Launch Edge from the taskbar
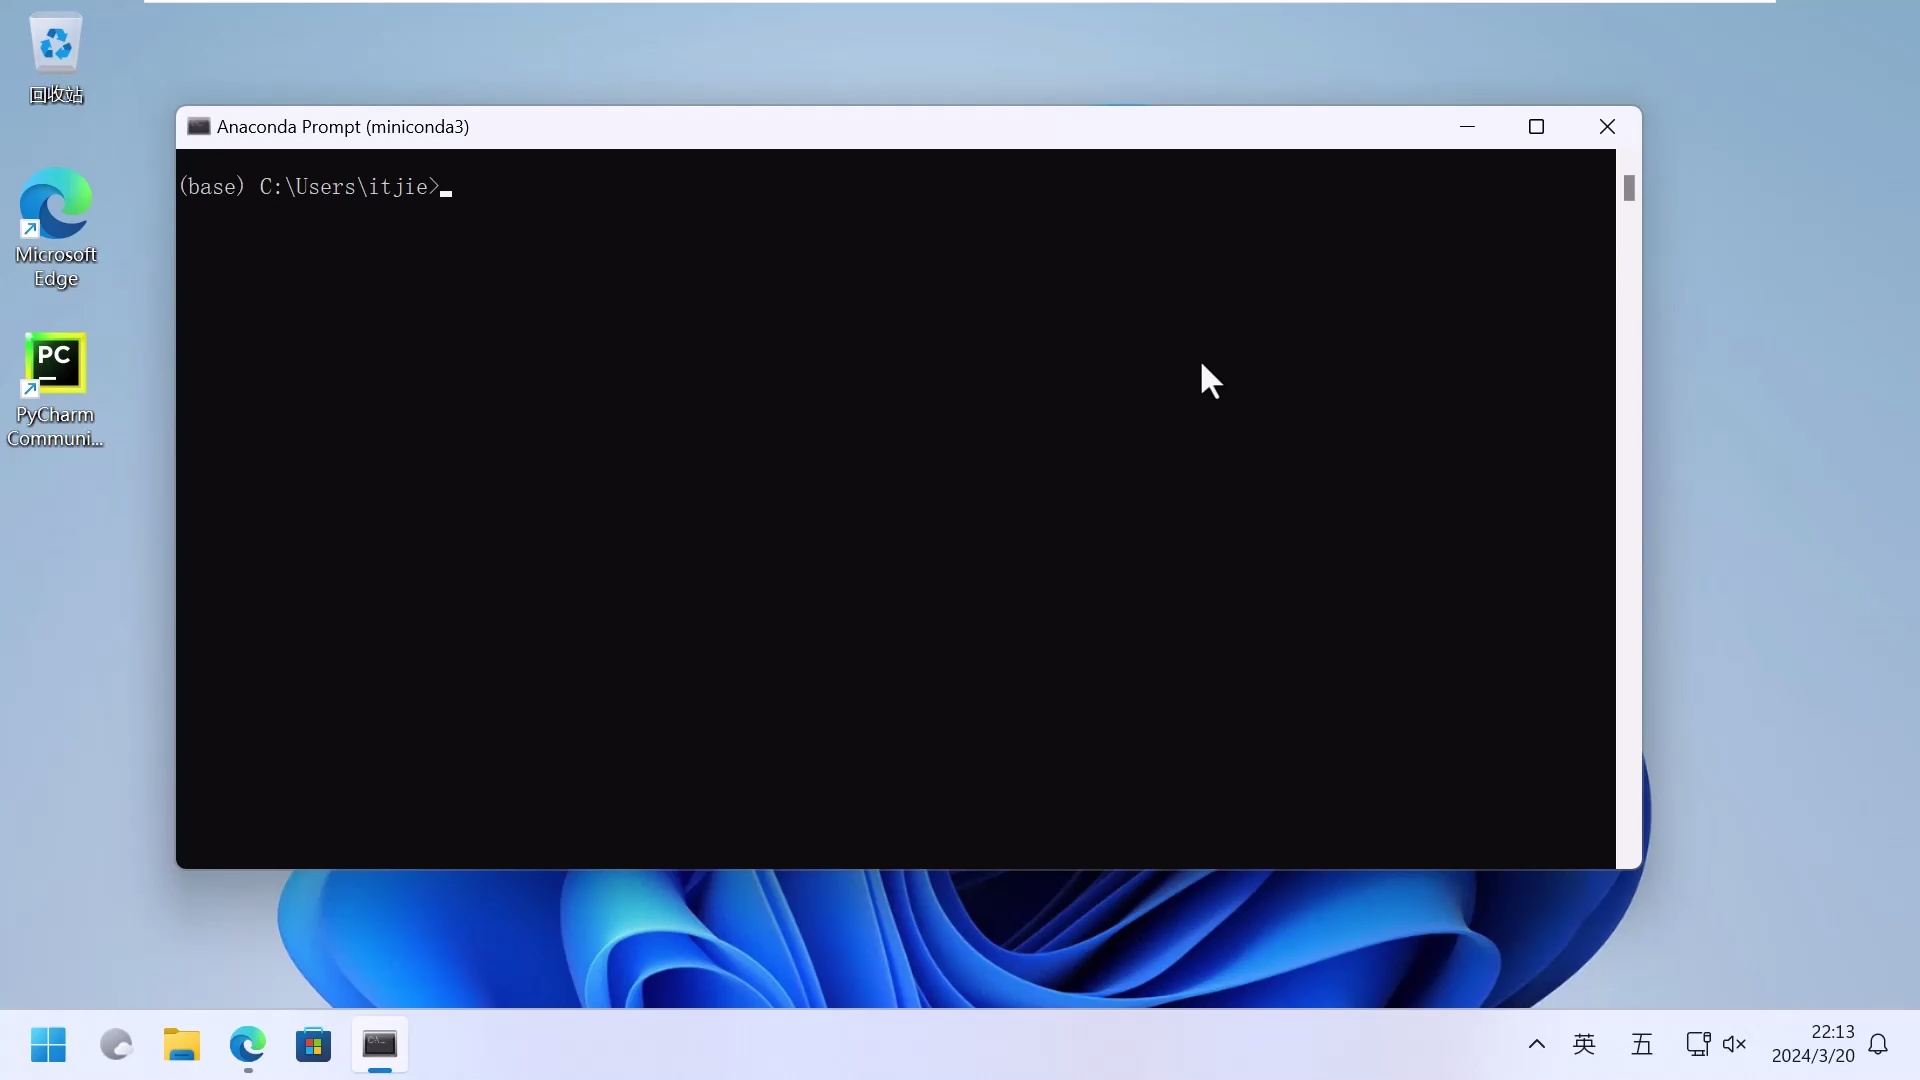The image size is (1920, 1080). click(x=247, y=1044)
